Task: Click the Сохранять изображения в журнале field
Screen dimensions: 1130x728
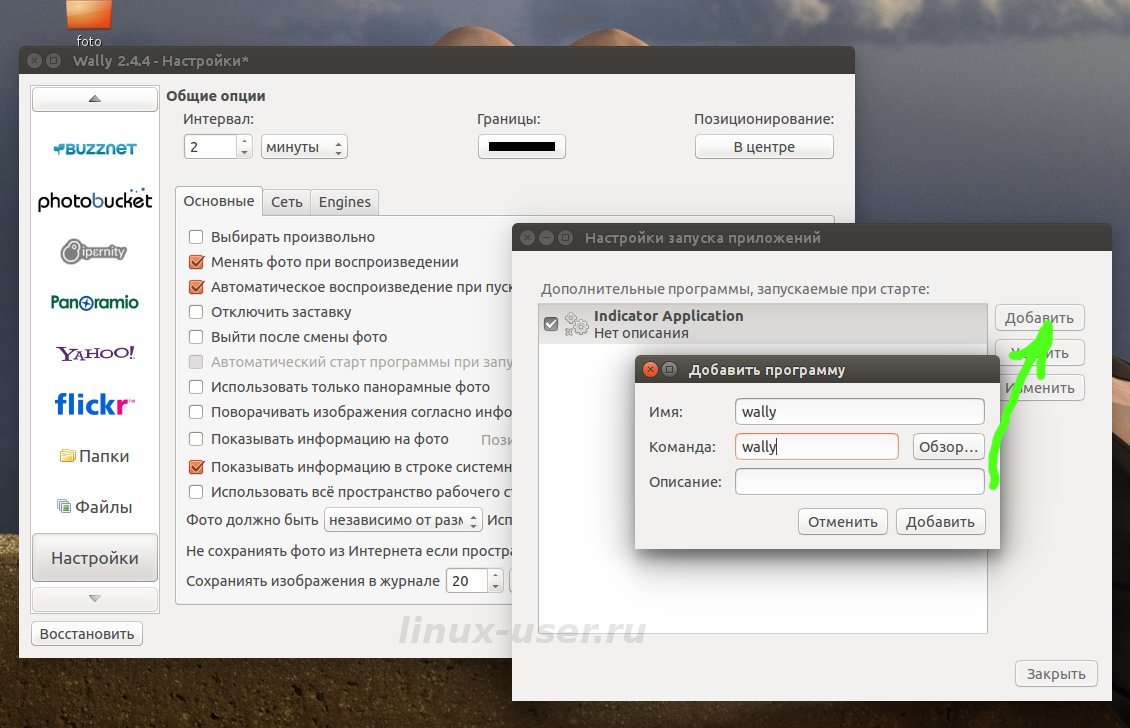Action: (467, 581)
